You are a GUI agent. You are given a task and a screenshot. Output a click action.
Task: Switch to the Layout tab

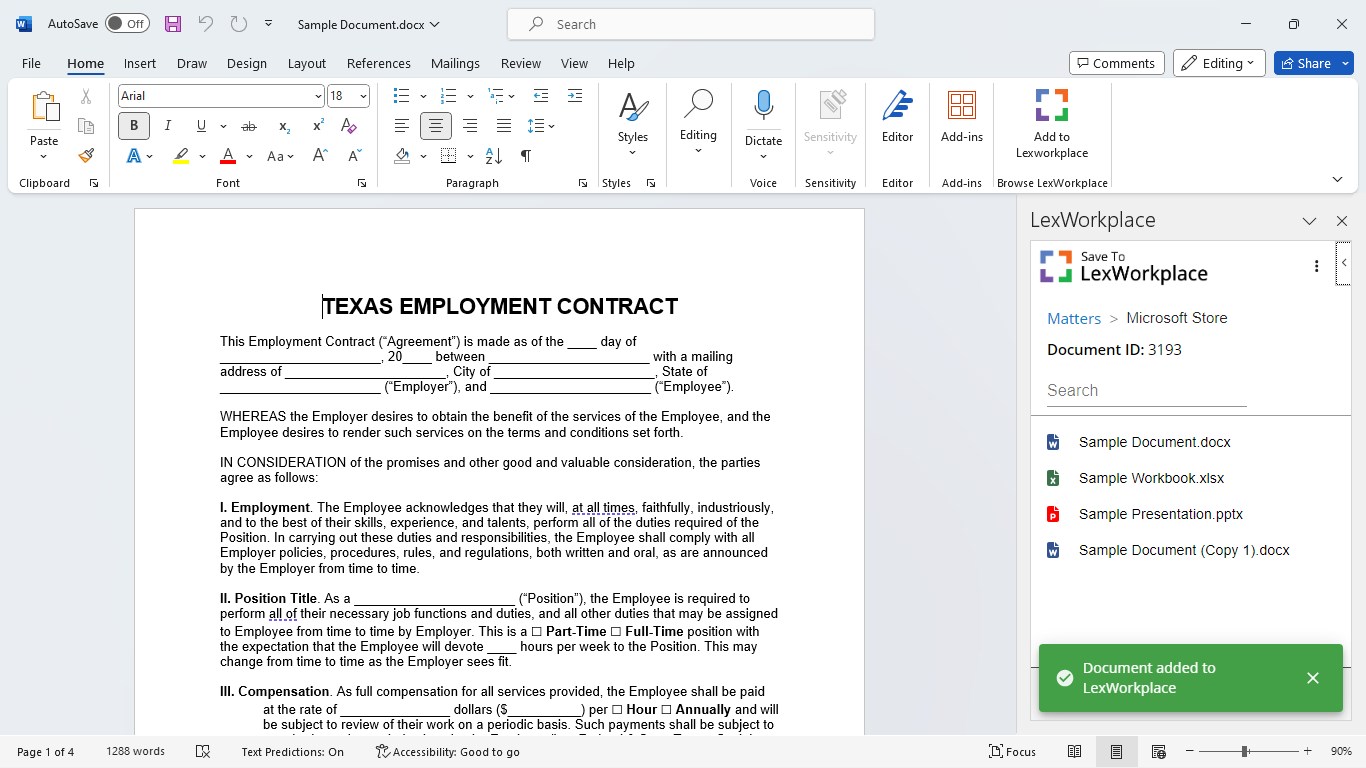307,63
